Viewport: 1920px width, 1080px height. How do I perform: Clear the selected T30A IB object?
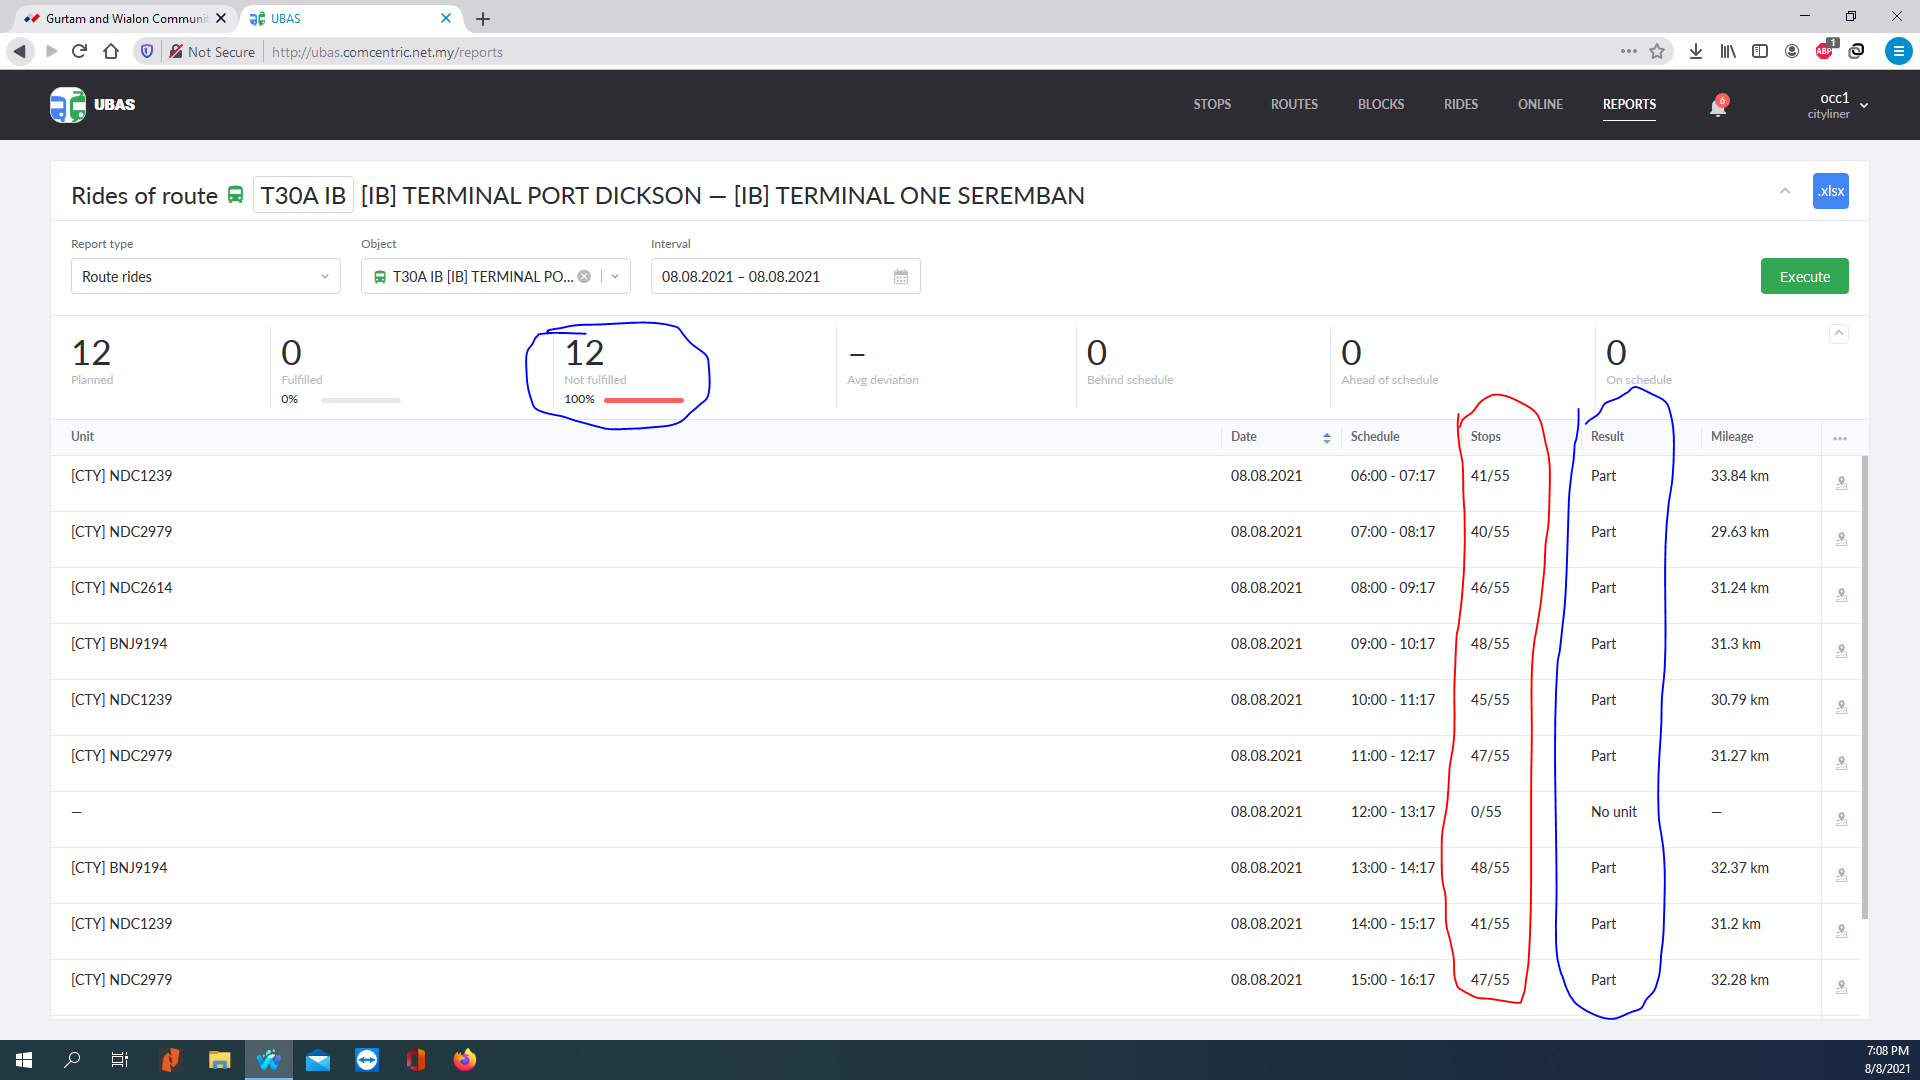coord(584,277)
